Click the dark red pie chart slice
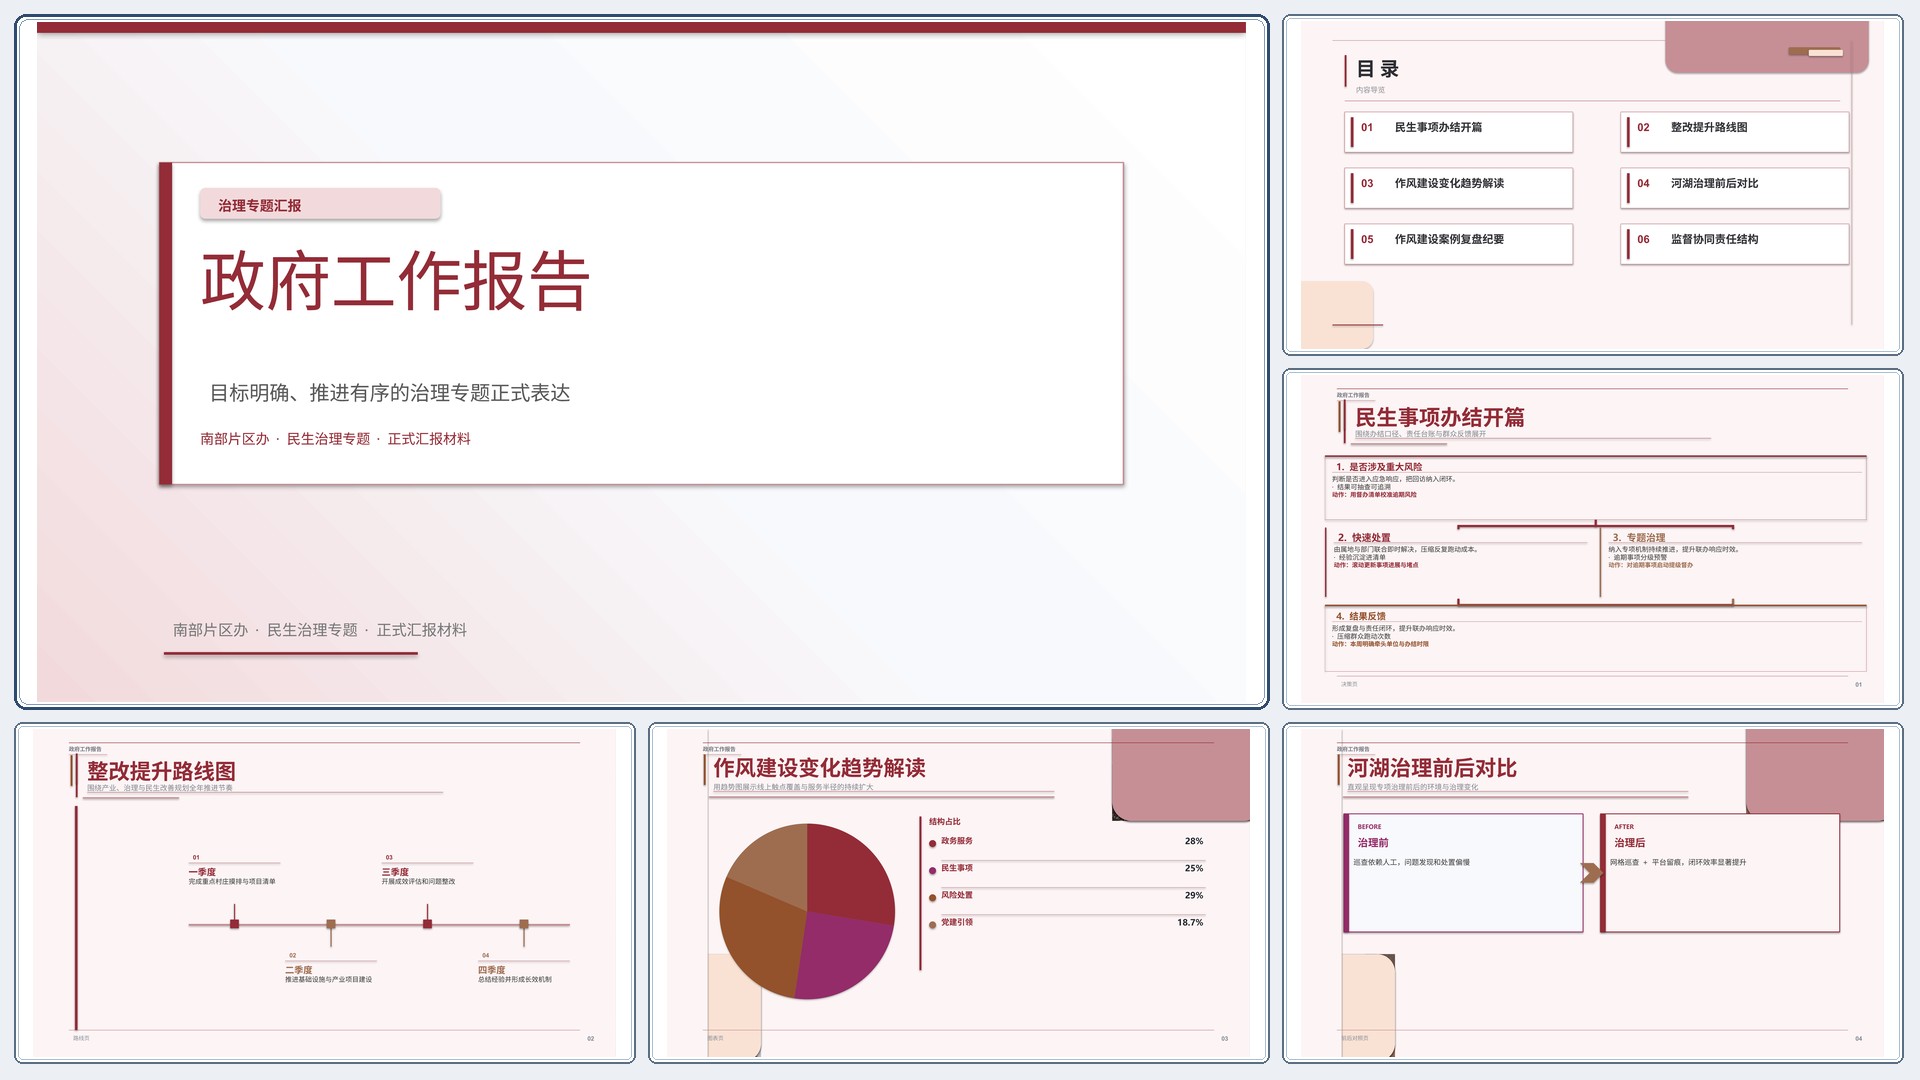 coord(850,870)
